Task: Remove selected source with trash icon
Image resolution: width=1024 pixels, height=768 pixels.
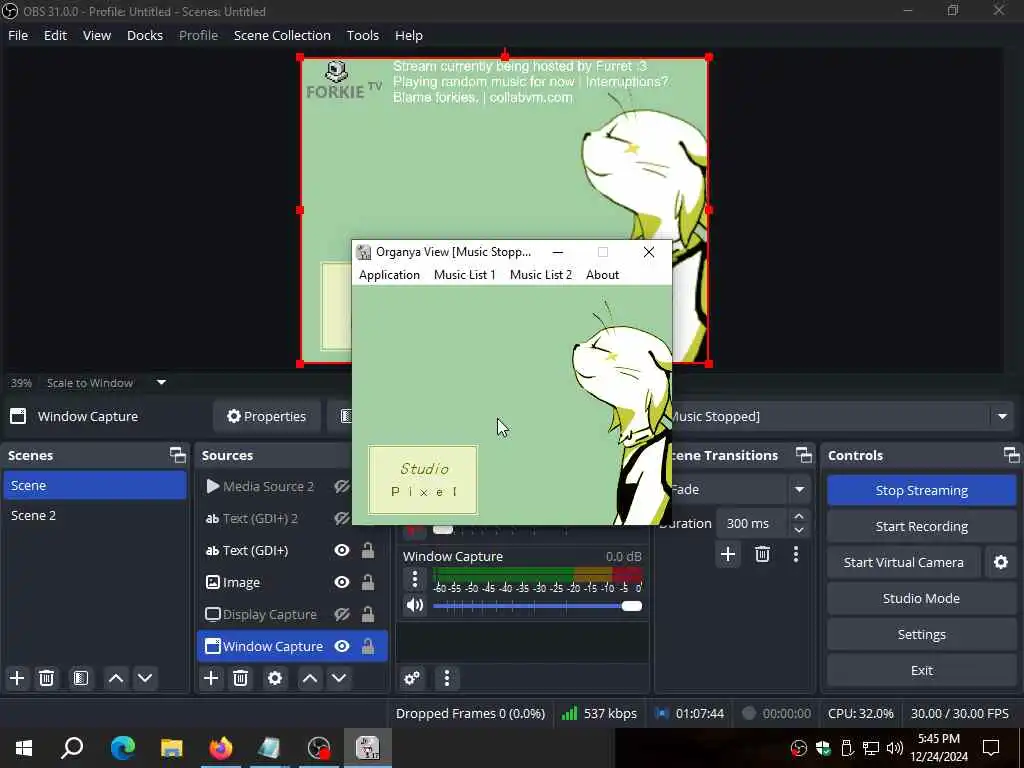Action: (x=240, y=678)
